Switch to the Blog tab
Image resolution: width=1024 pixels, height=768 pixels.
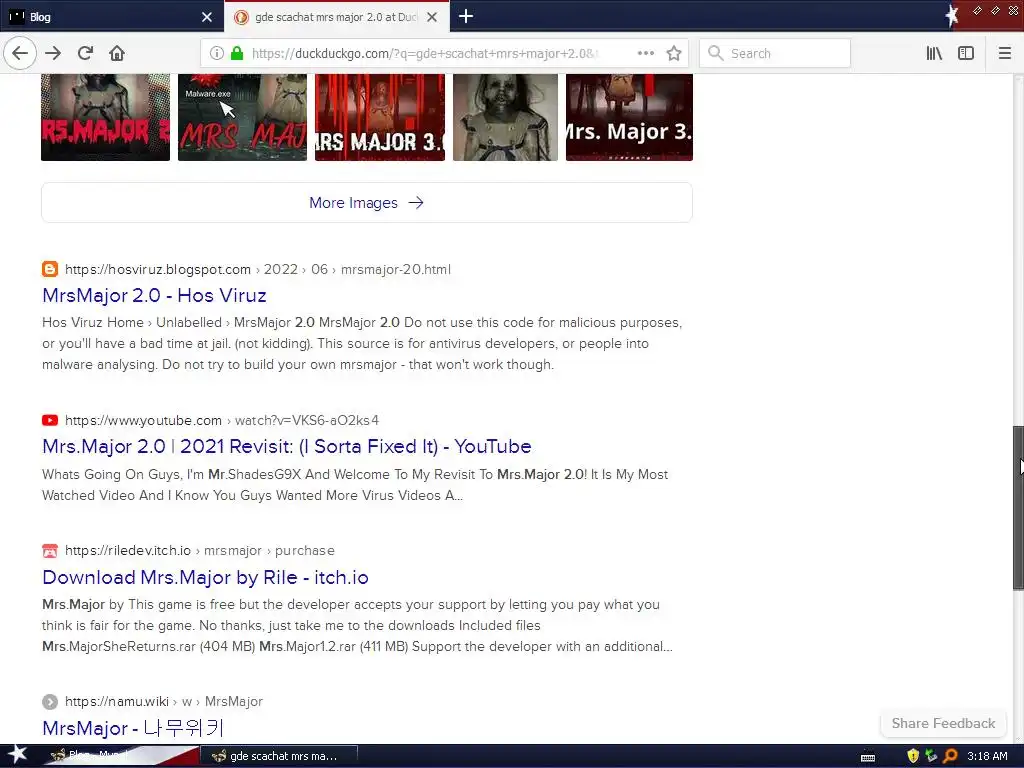[x=111, y=17]
